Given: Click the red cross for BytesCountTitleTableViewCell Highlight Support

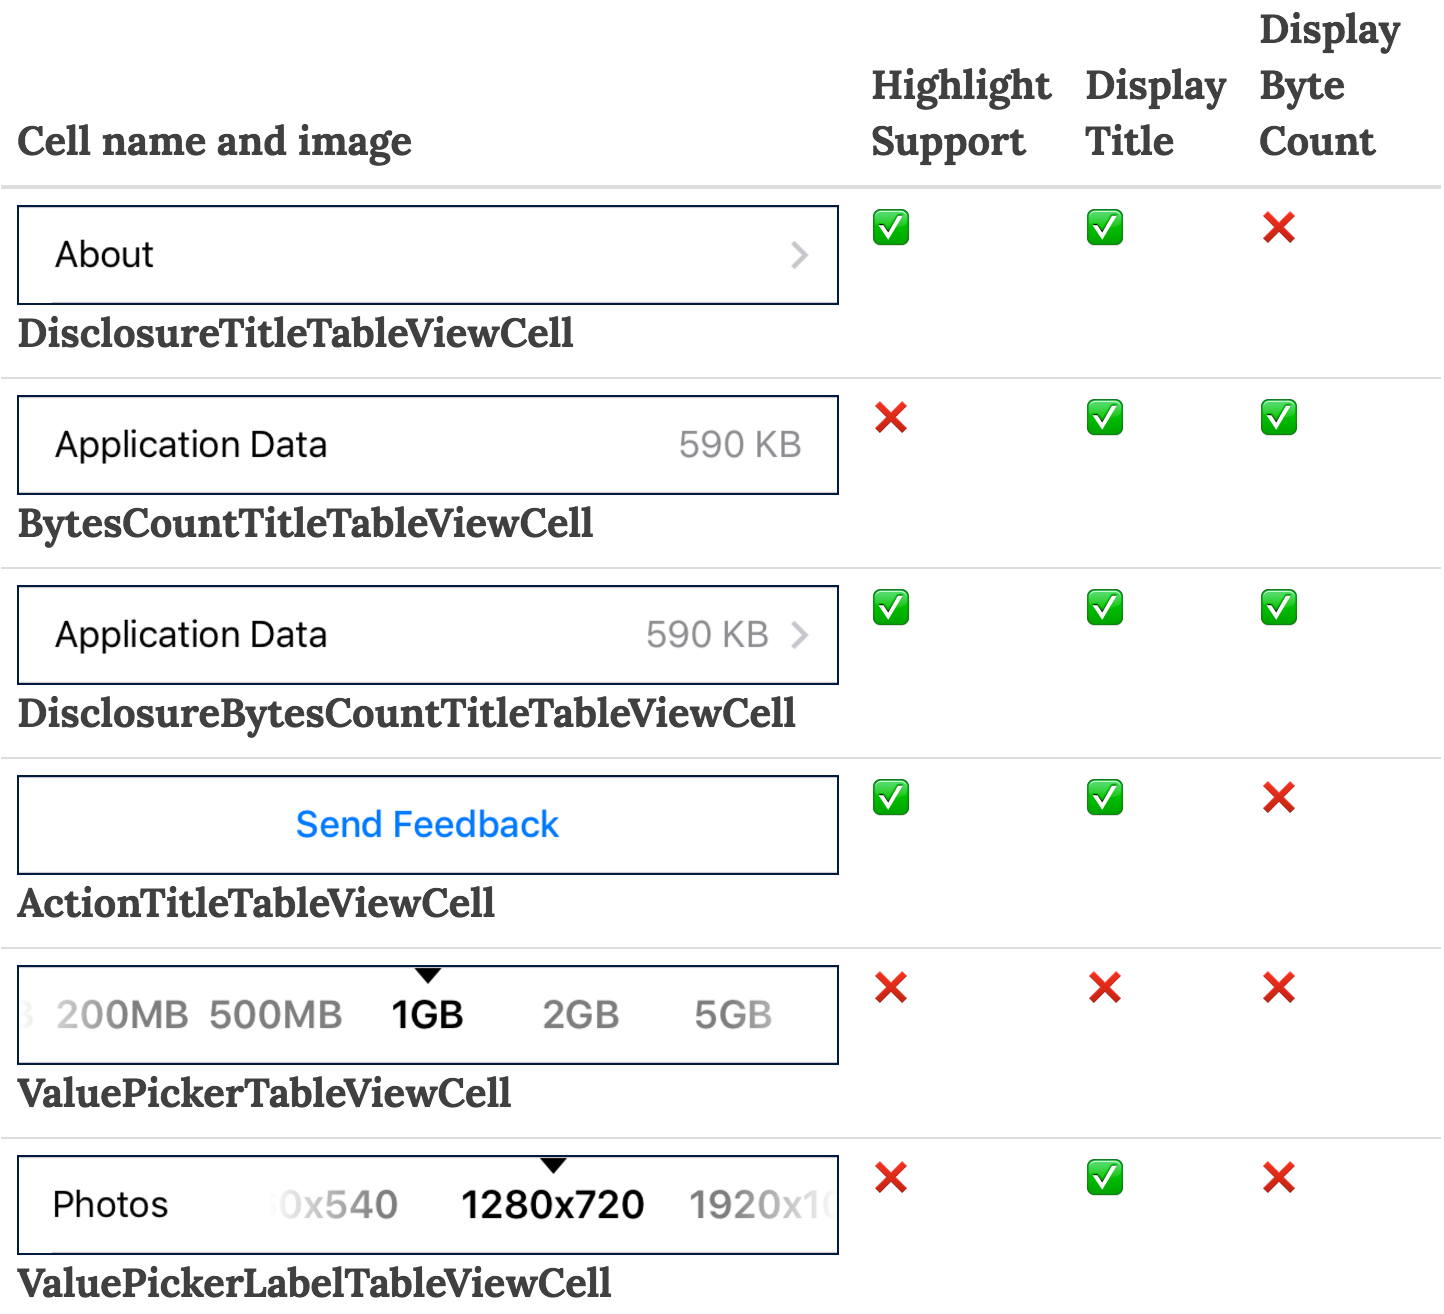Looking at the screenshot, I should click(890, 418).
